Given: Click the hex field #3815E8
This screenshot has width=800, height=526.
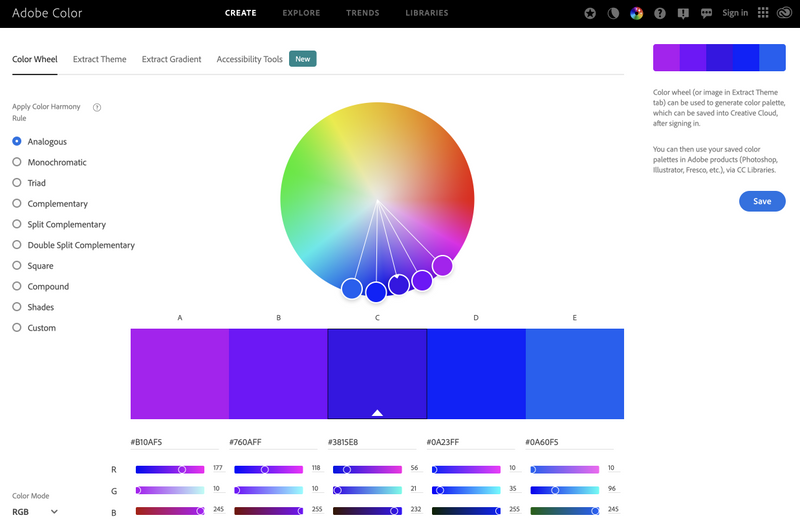Looking at the screenshot, I should [372, 442].
